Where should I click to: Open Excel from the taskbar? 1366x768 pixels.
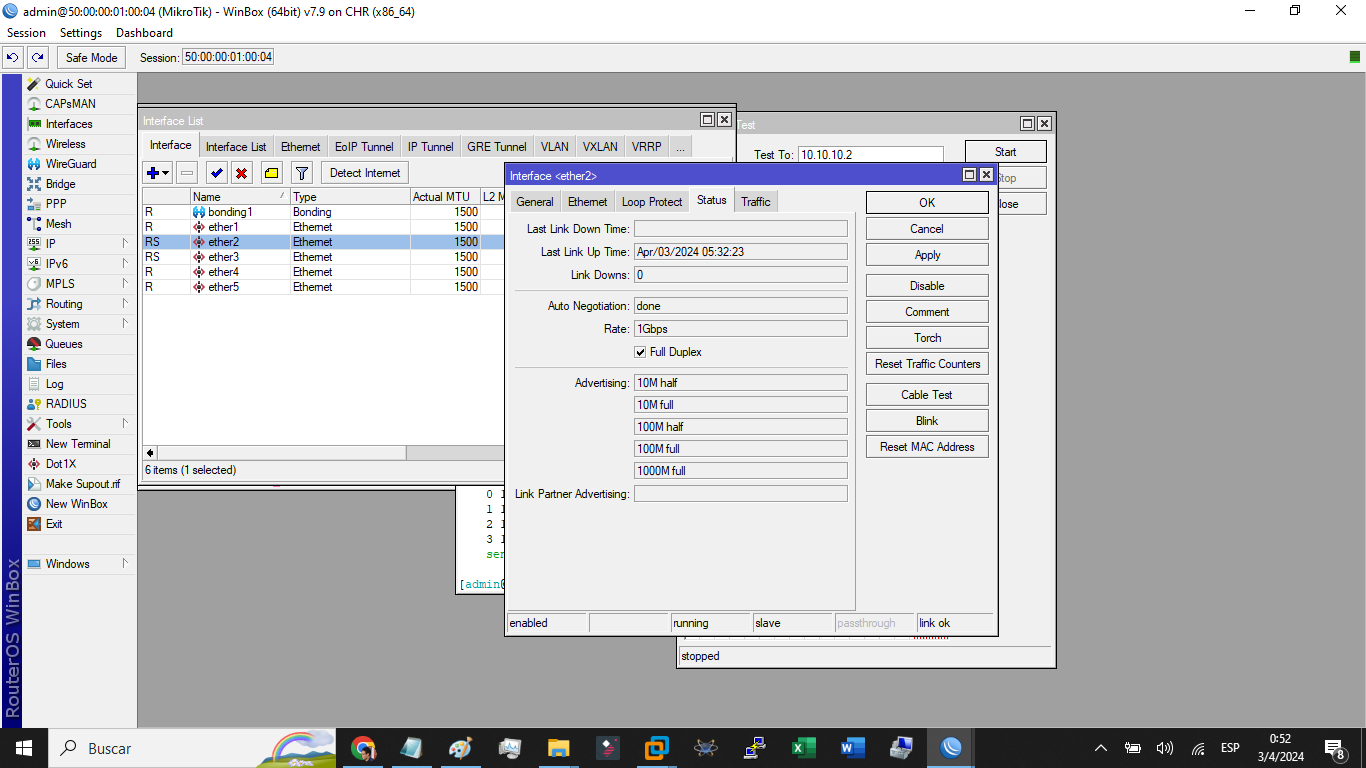tap(804, 748)
